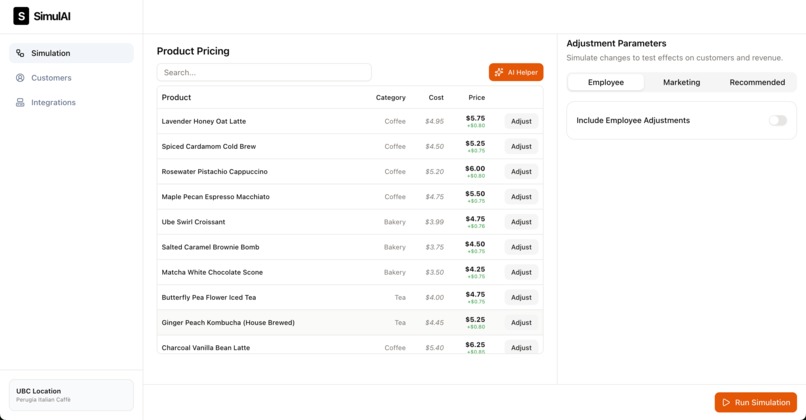The image size is (806, 420).
Task: Click the $5.75 price of Lavender Latte
Action: click(475, 118)
